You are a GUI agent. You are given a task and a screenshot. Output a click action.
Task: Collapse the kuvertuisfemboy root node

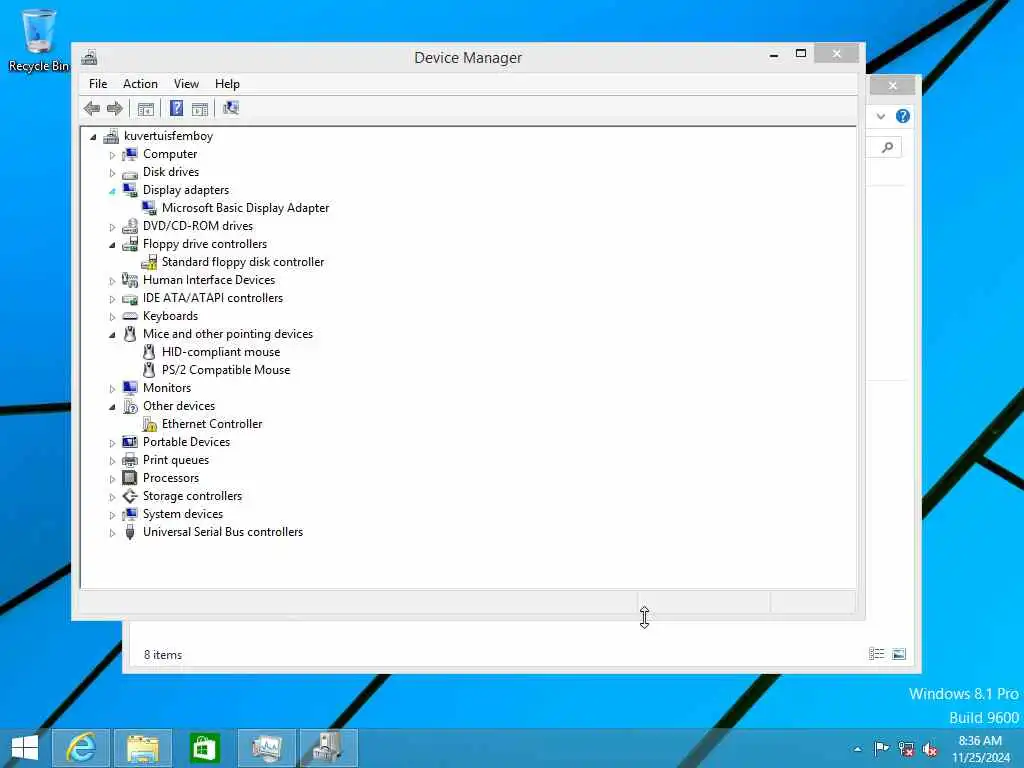[93, 137]
